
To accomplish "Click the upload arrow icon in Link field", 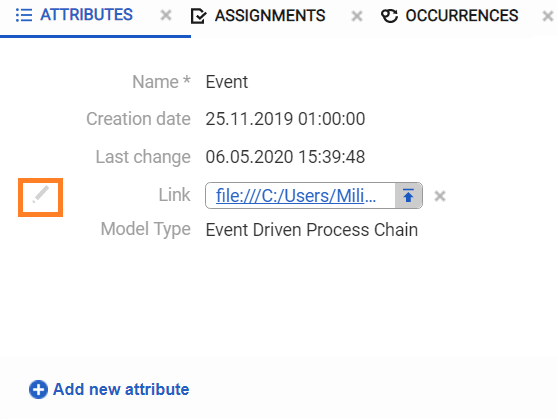I will point(408,196).
